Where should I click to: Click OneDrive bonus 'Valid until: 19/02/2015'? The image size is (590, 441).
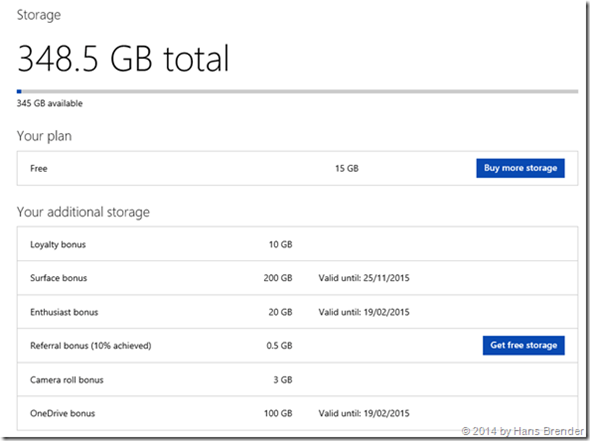(x=364, y=414)
